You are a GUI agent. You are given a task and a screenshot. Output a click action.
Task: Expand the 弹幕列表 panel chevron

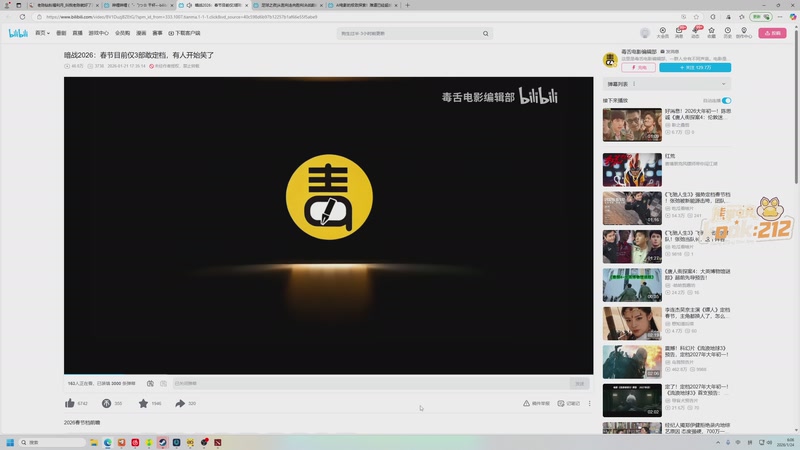coord(723,84)
